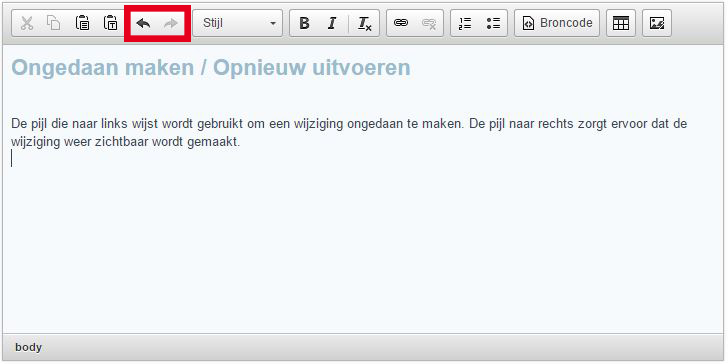Viewport: 728px width, 364px height.
Task: Toggle italic formatting
Action: pos(332,23)
